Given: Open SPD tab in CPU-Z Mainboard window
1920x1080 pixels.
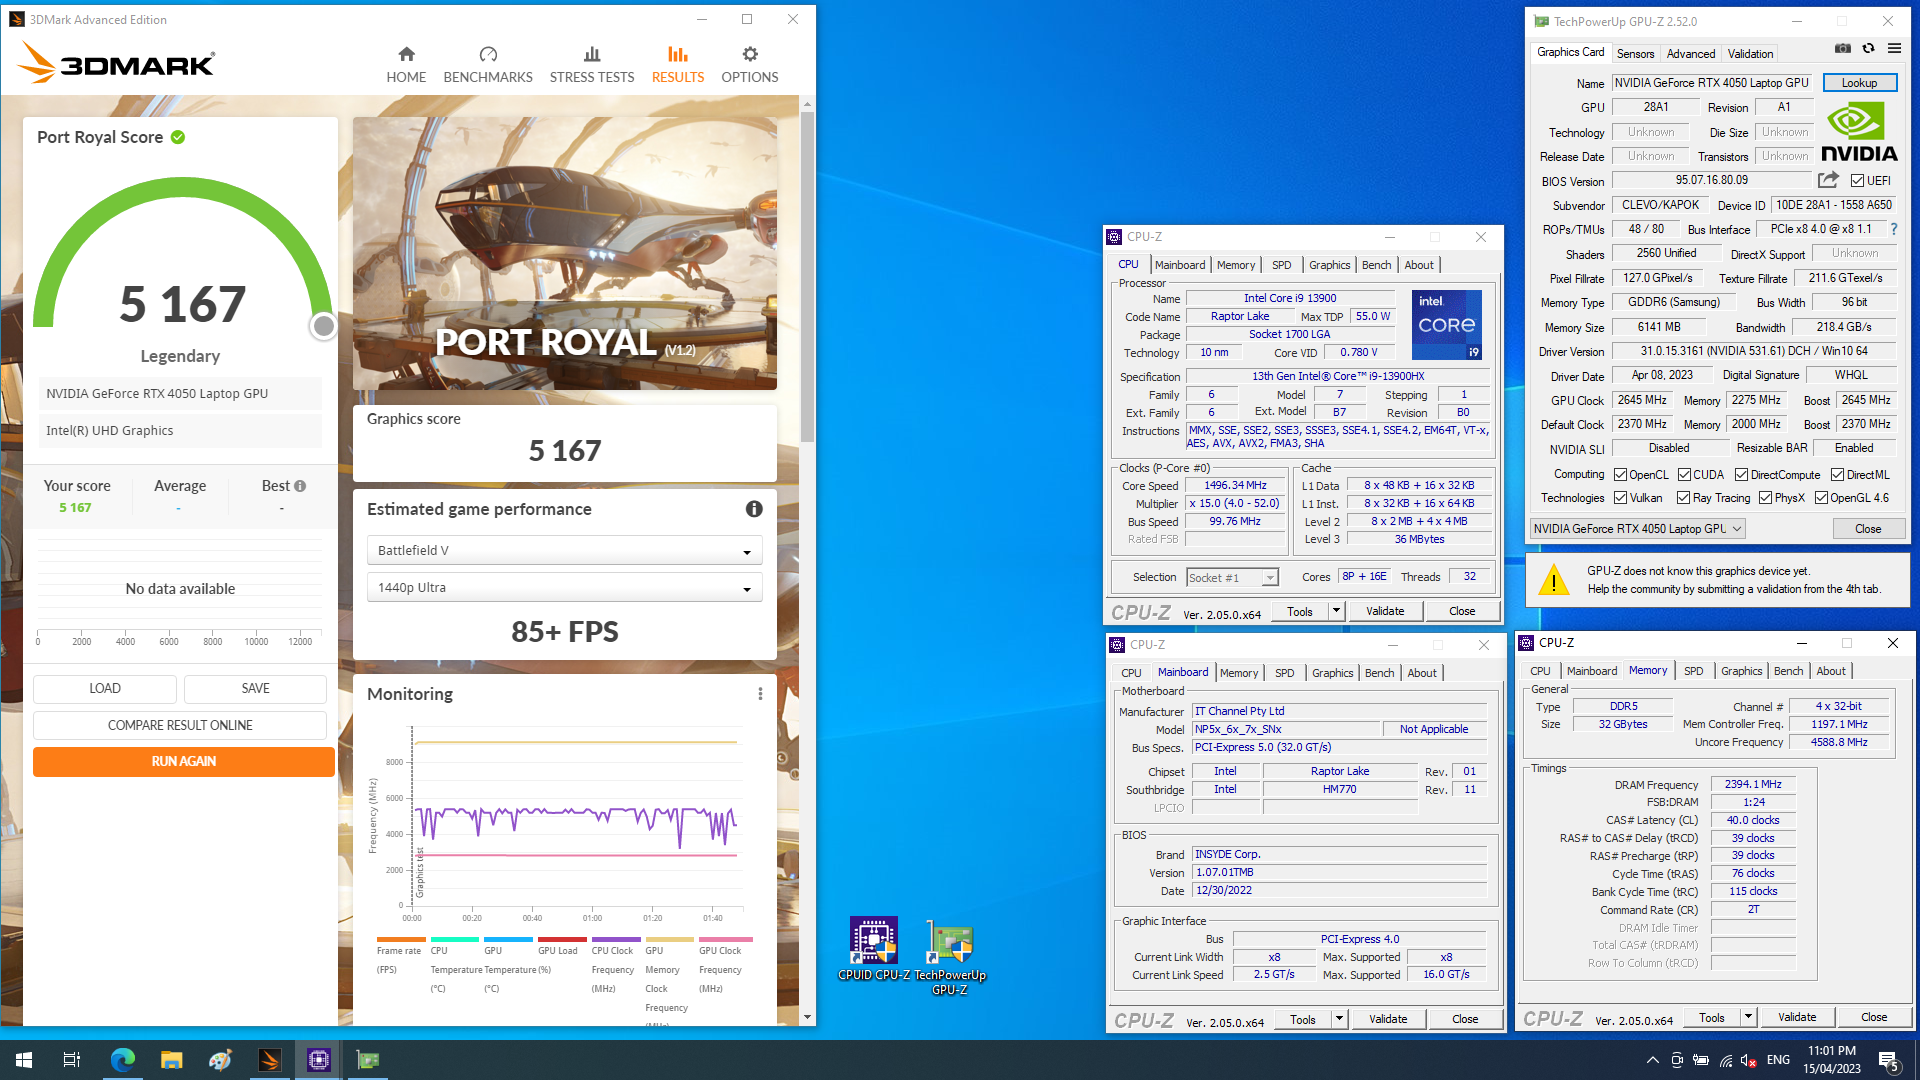Looking at the screenshot, I should [x=1285, y=673].
